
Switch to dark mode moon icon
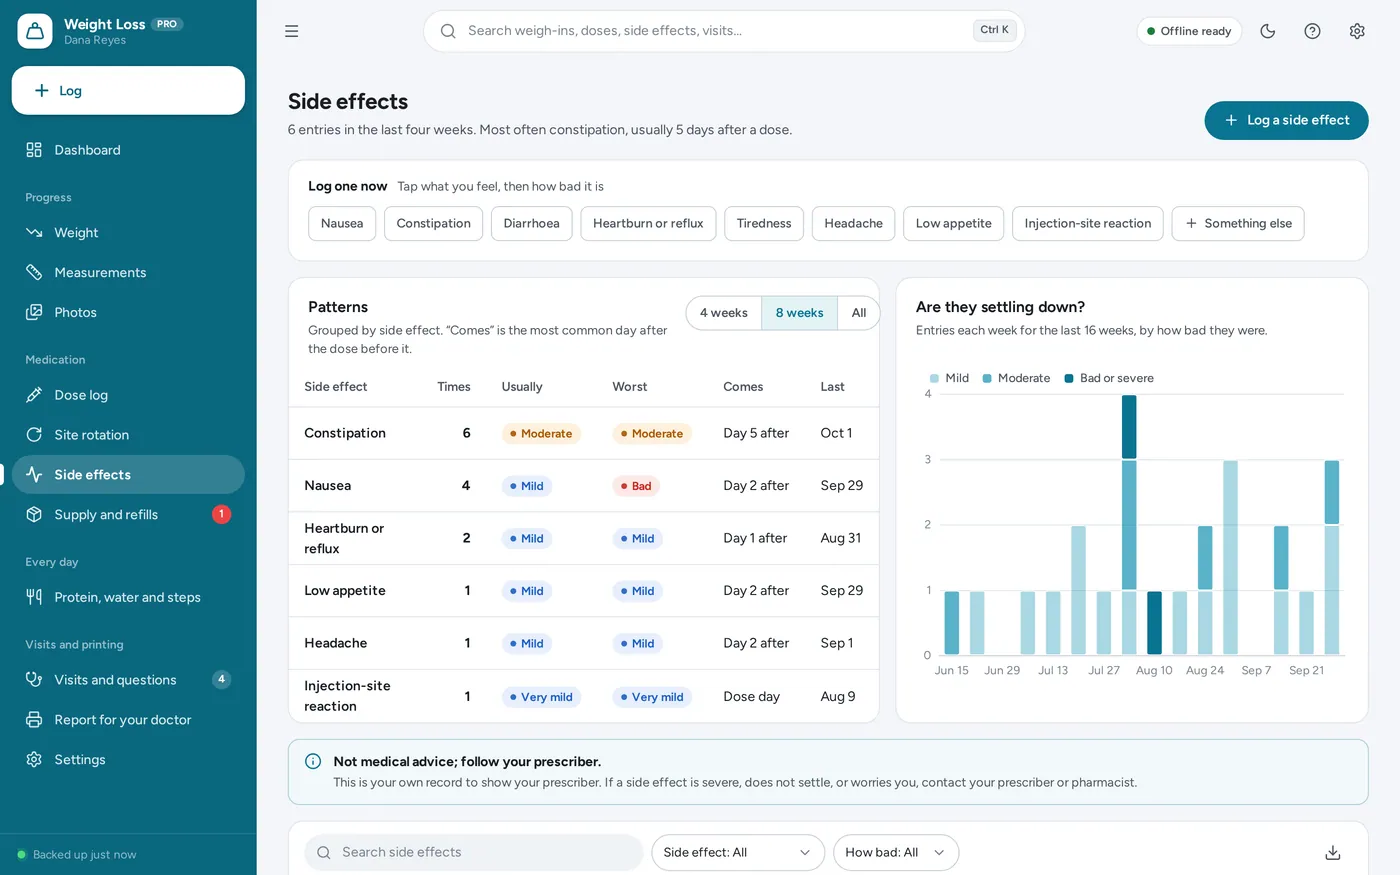[x=1268, y=31]
